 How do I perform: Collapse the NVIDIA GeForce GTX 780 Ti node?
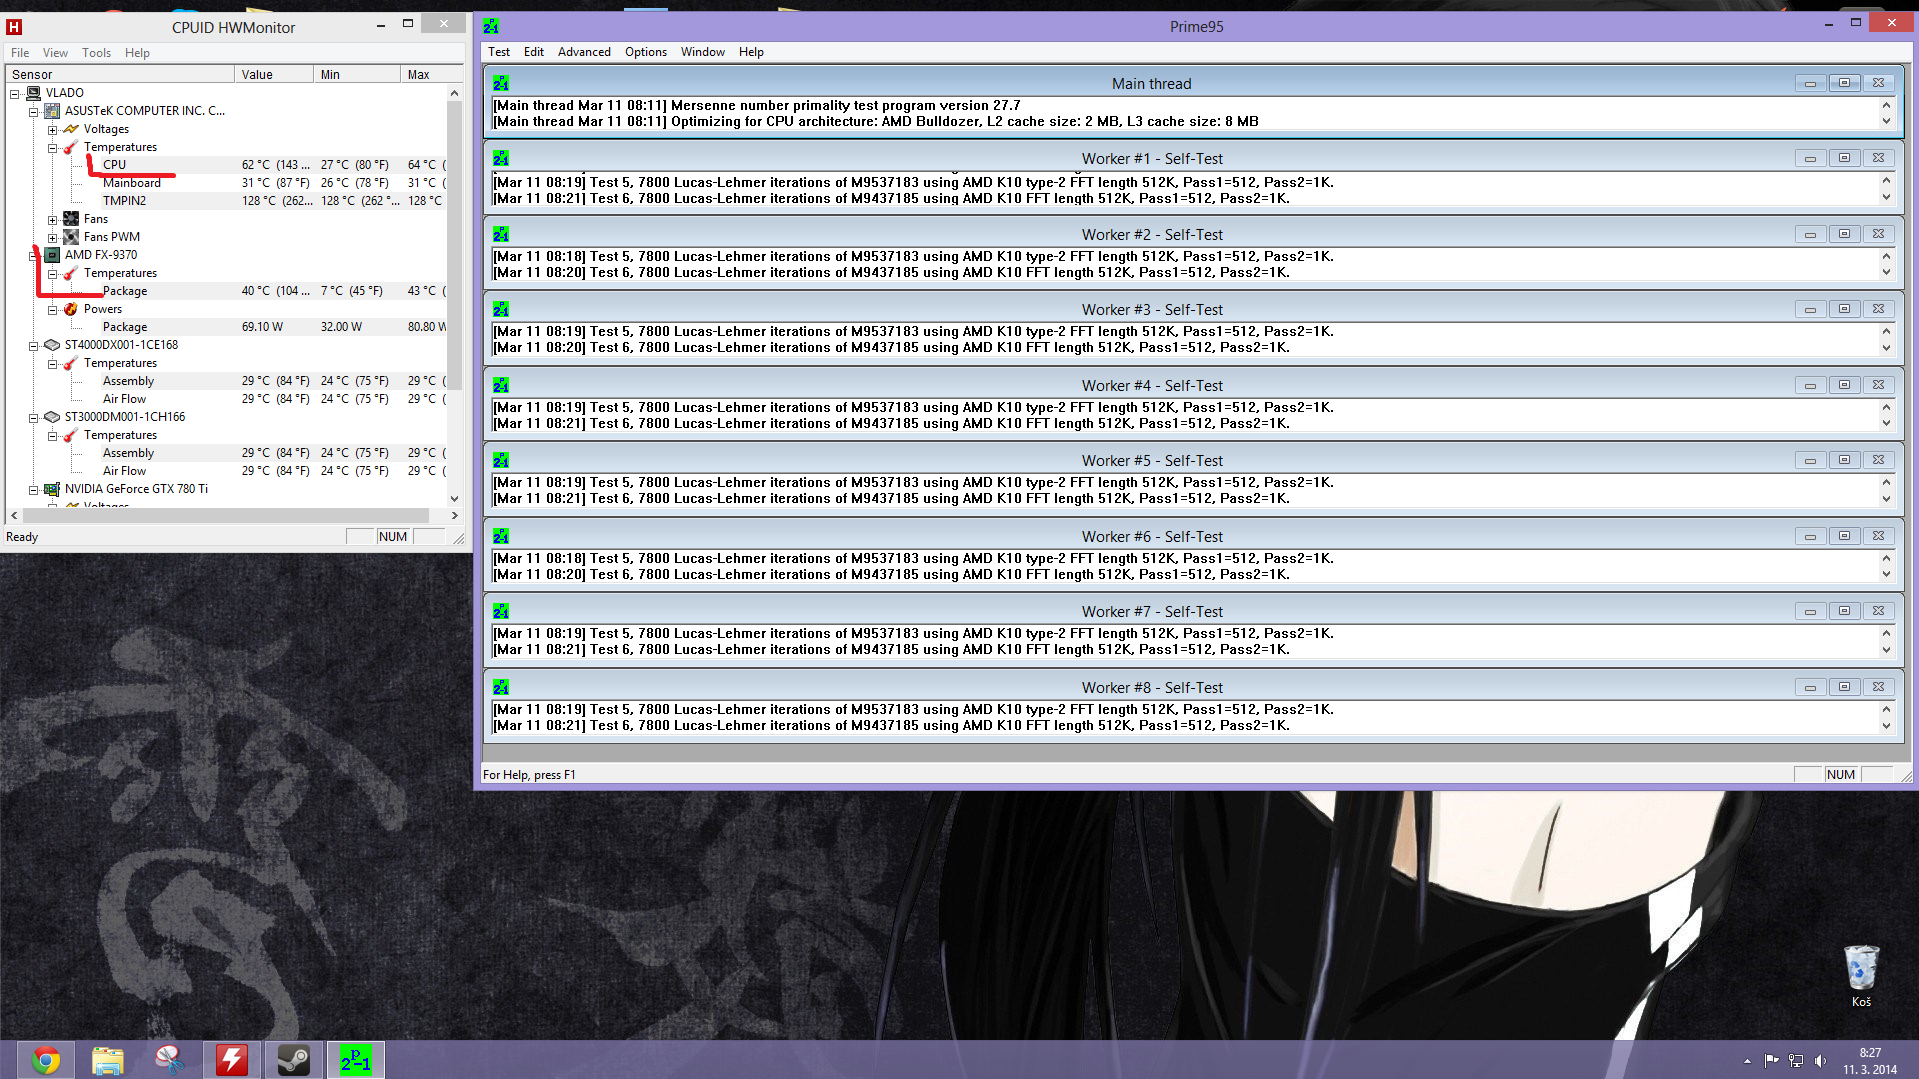coord(33,490)
